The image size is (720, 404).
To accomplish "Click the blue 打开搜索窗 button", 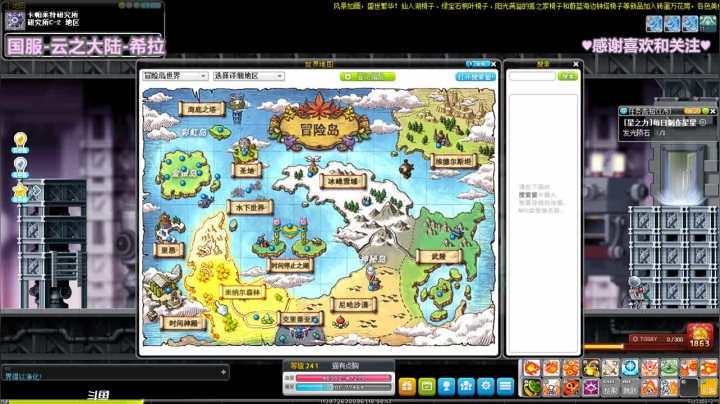I will [475, 77].
